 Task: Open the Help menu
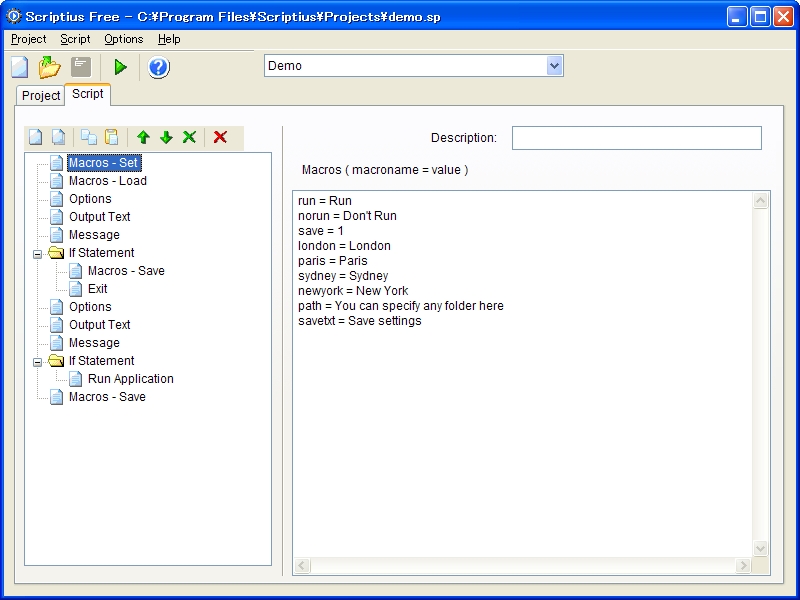169,39
